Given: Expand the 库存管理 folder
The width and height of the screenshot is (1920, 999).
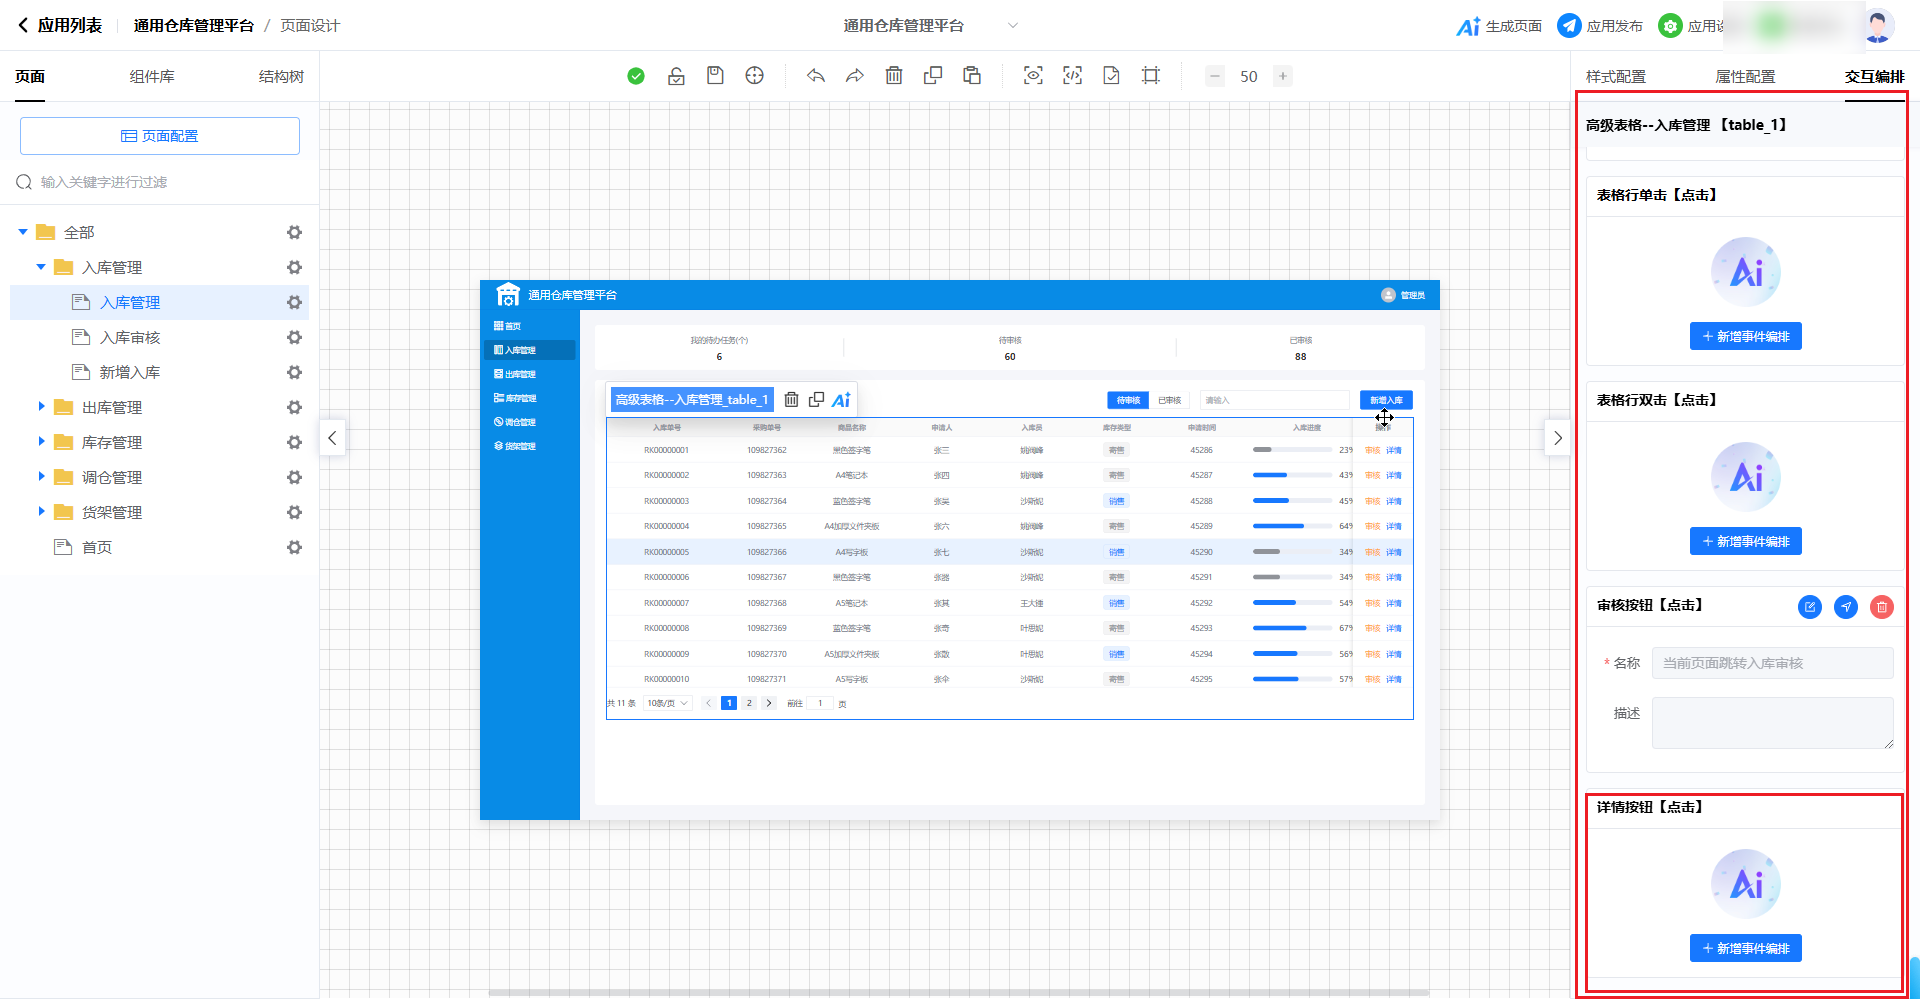Looking at the screenshot, I should point(41,442).
